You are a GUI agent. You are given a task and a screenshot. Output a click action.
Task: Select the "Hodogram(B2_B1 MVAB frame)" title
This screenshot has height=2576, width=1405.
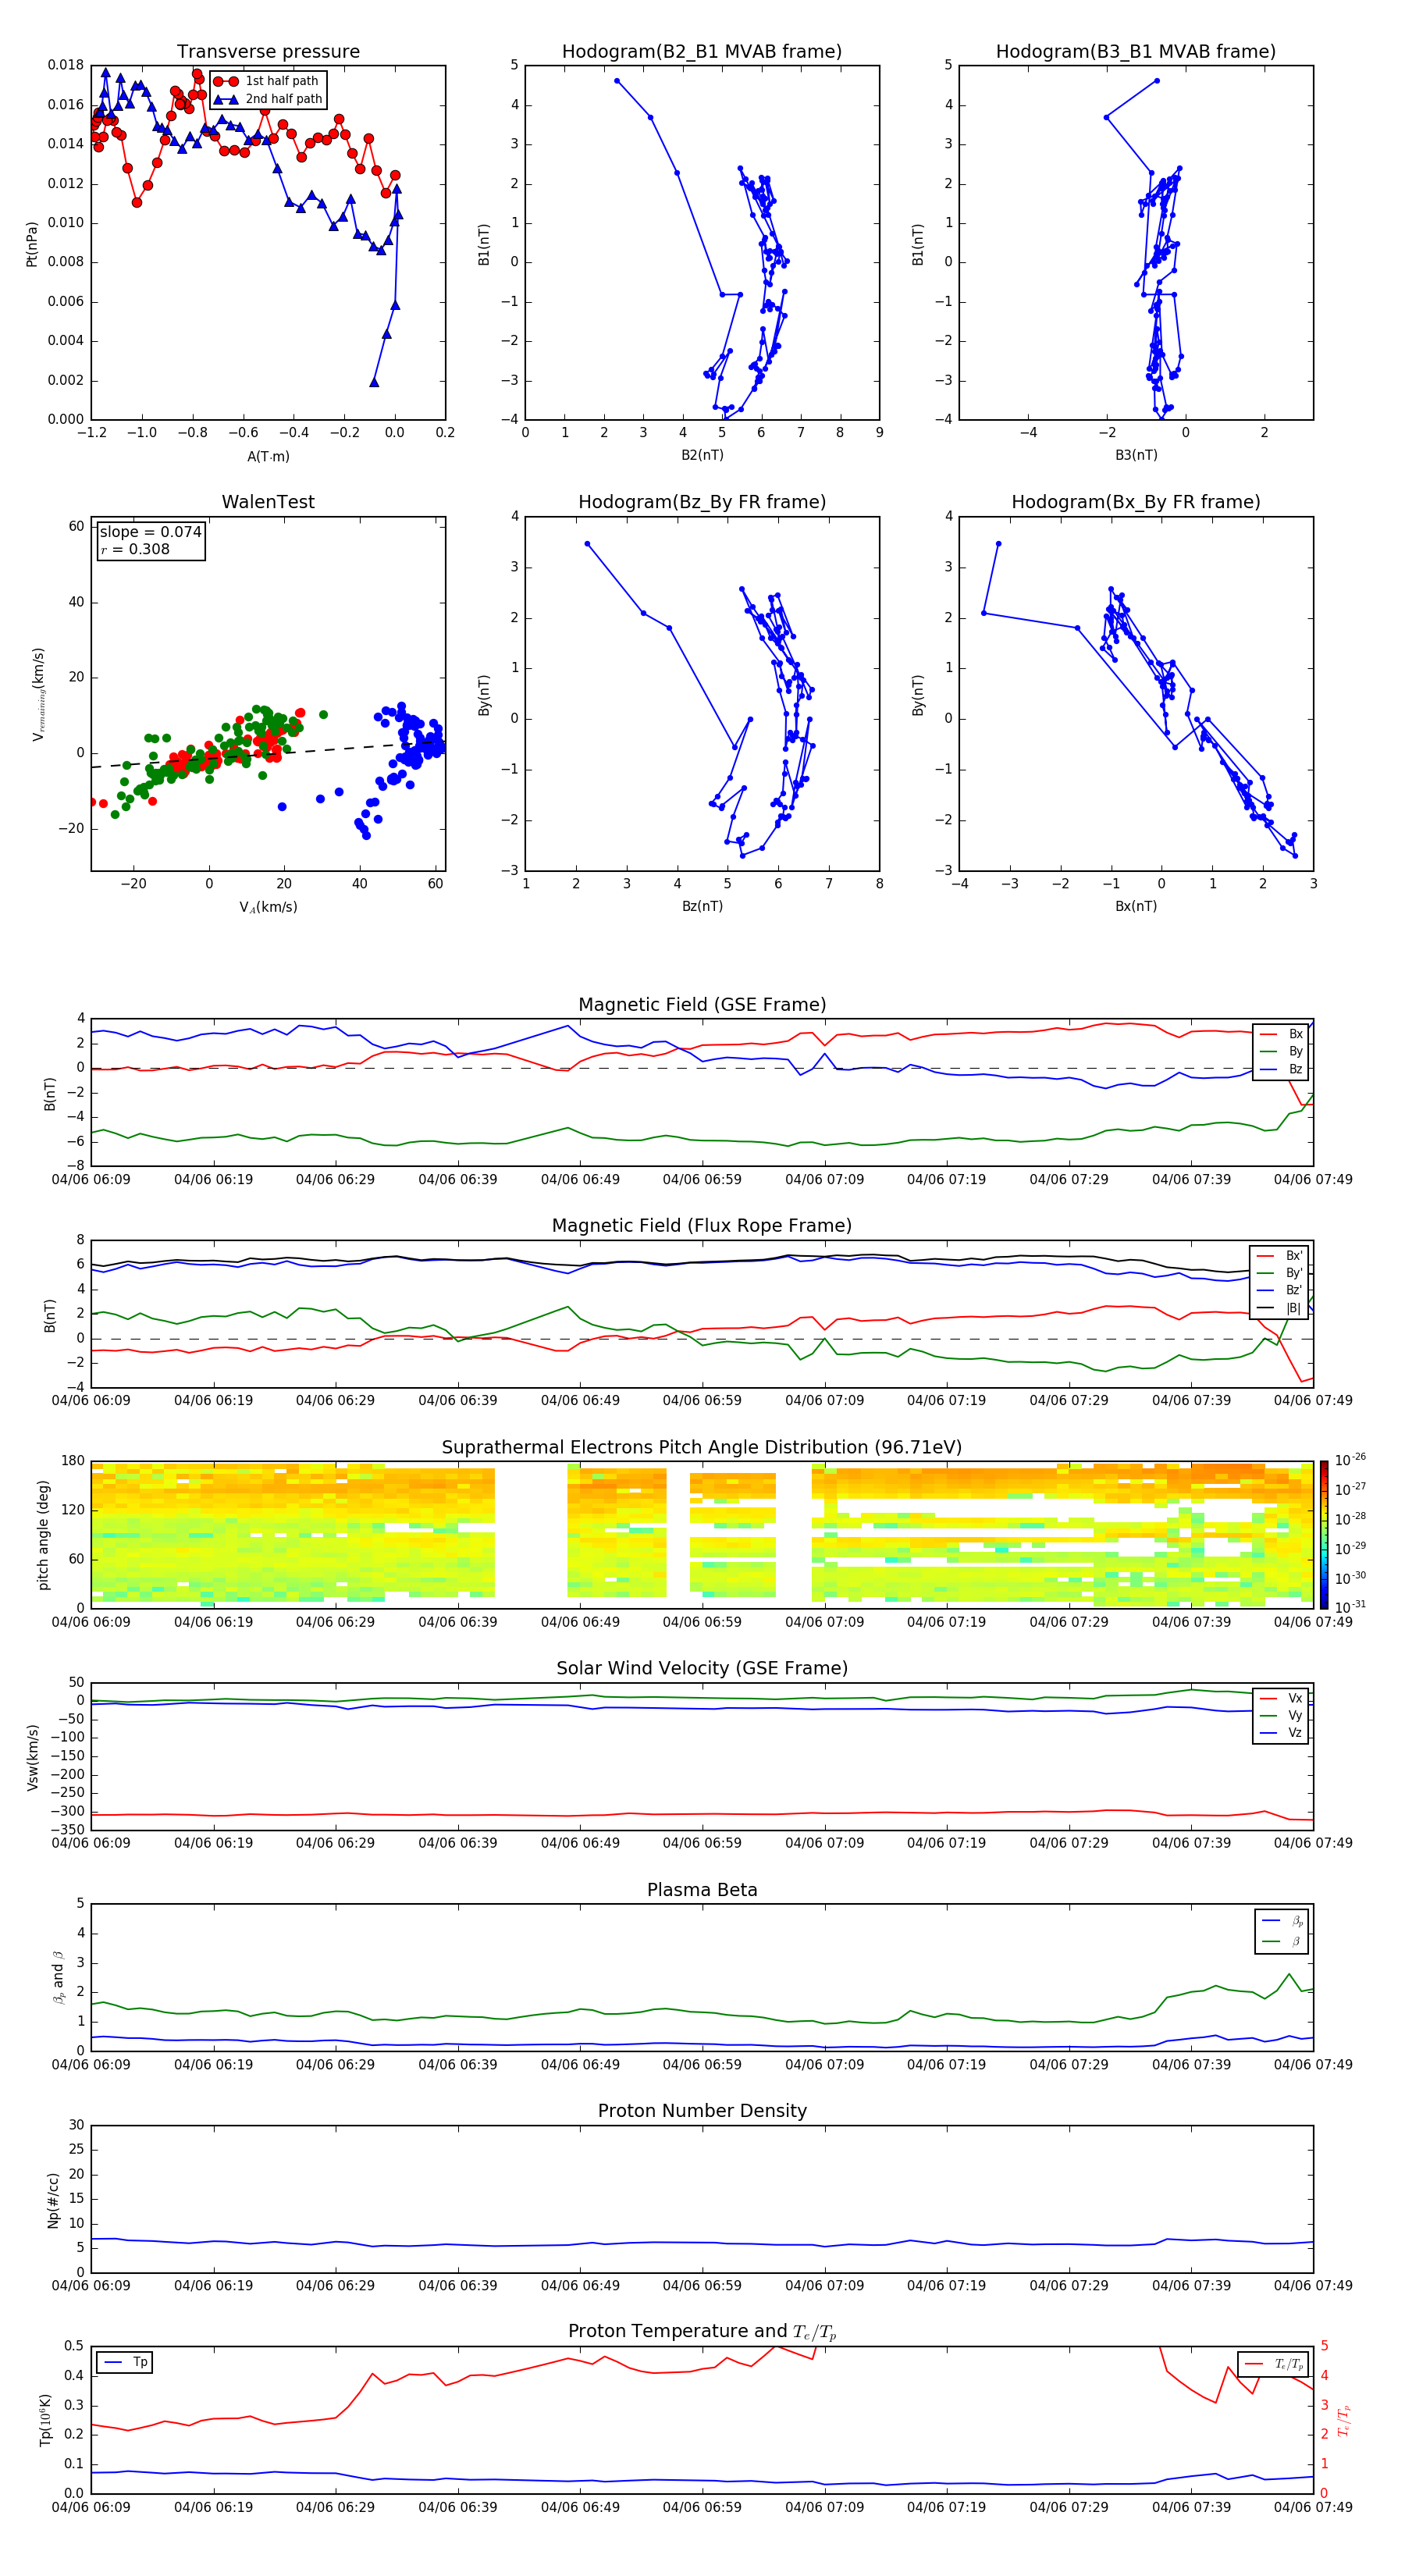tap(702, 52)
